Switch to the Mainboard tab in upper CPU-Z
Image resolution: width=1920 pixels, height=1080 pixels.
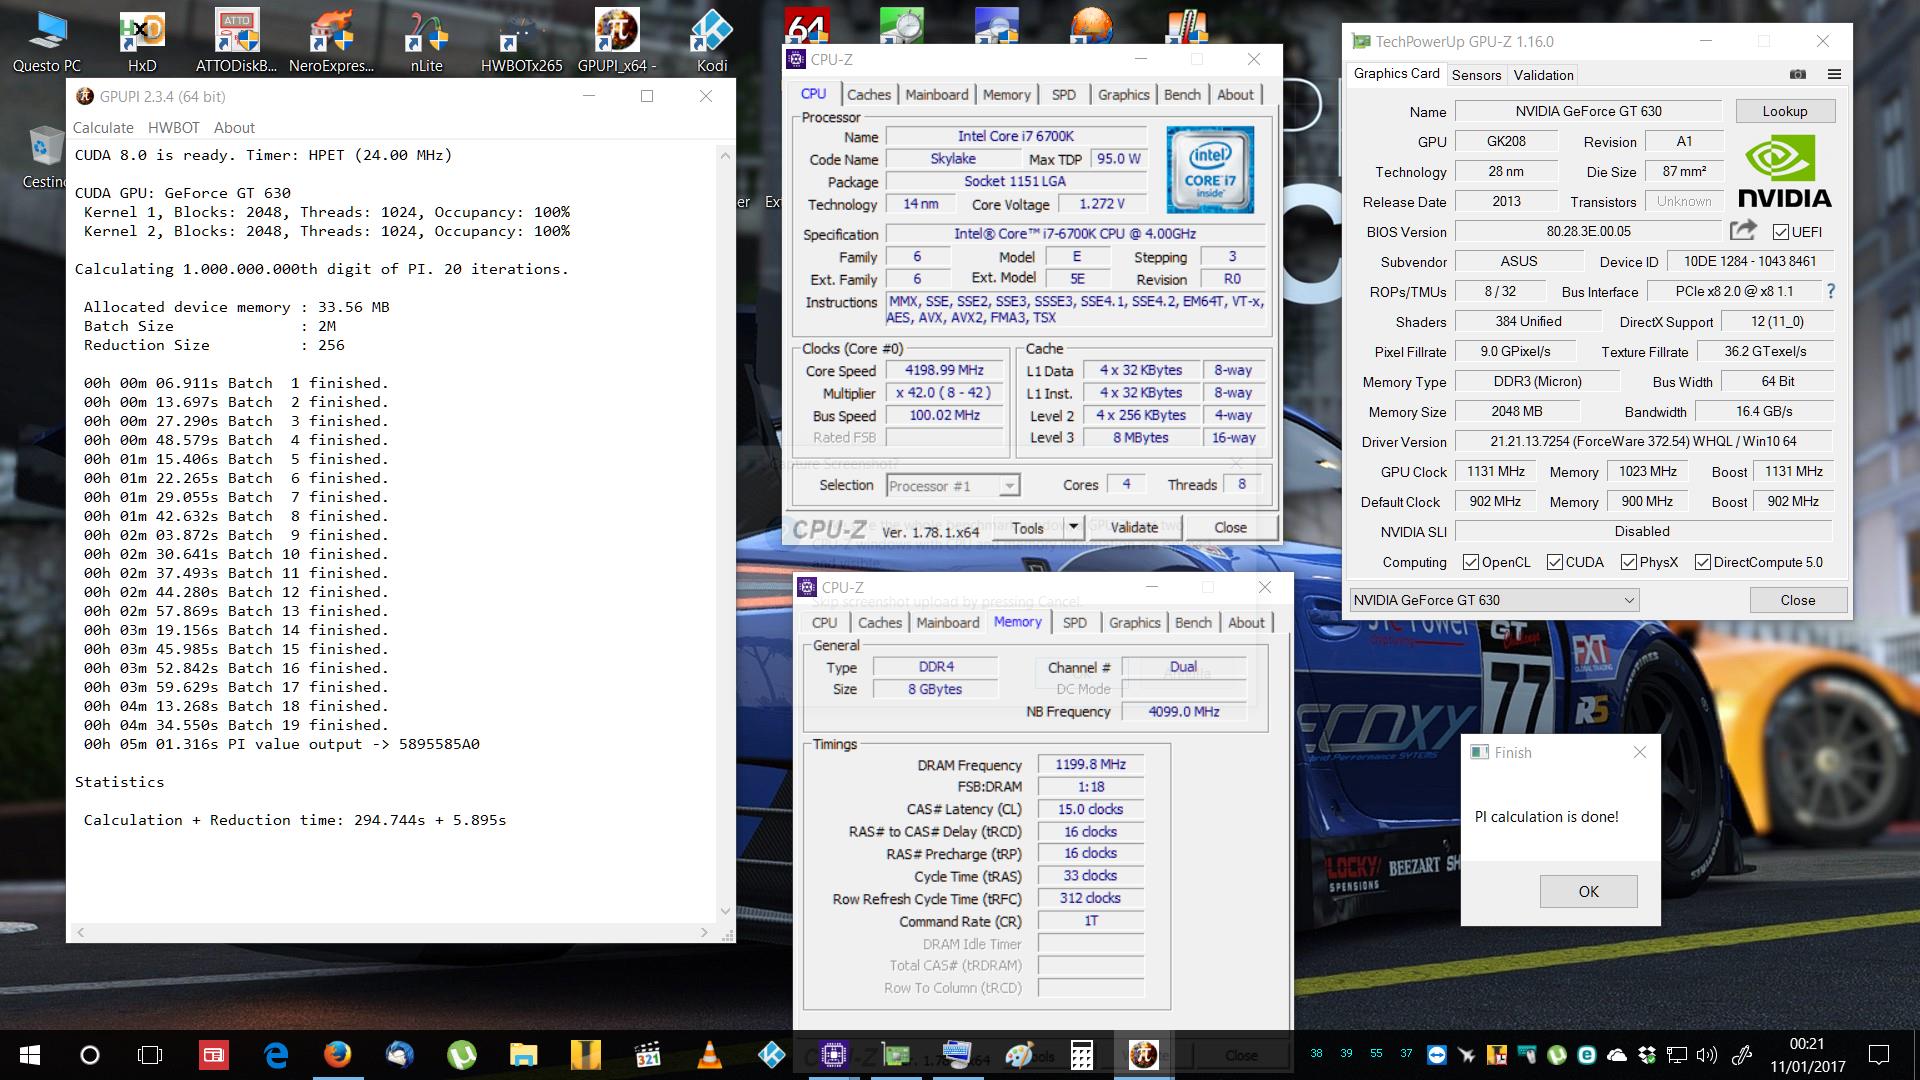[x=937, y=94]
